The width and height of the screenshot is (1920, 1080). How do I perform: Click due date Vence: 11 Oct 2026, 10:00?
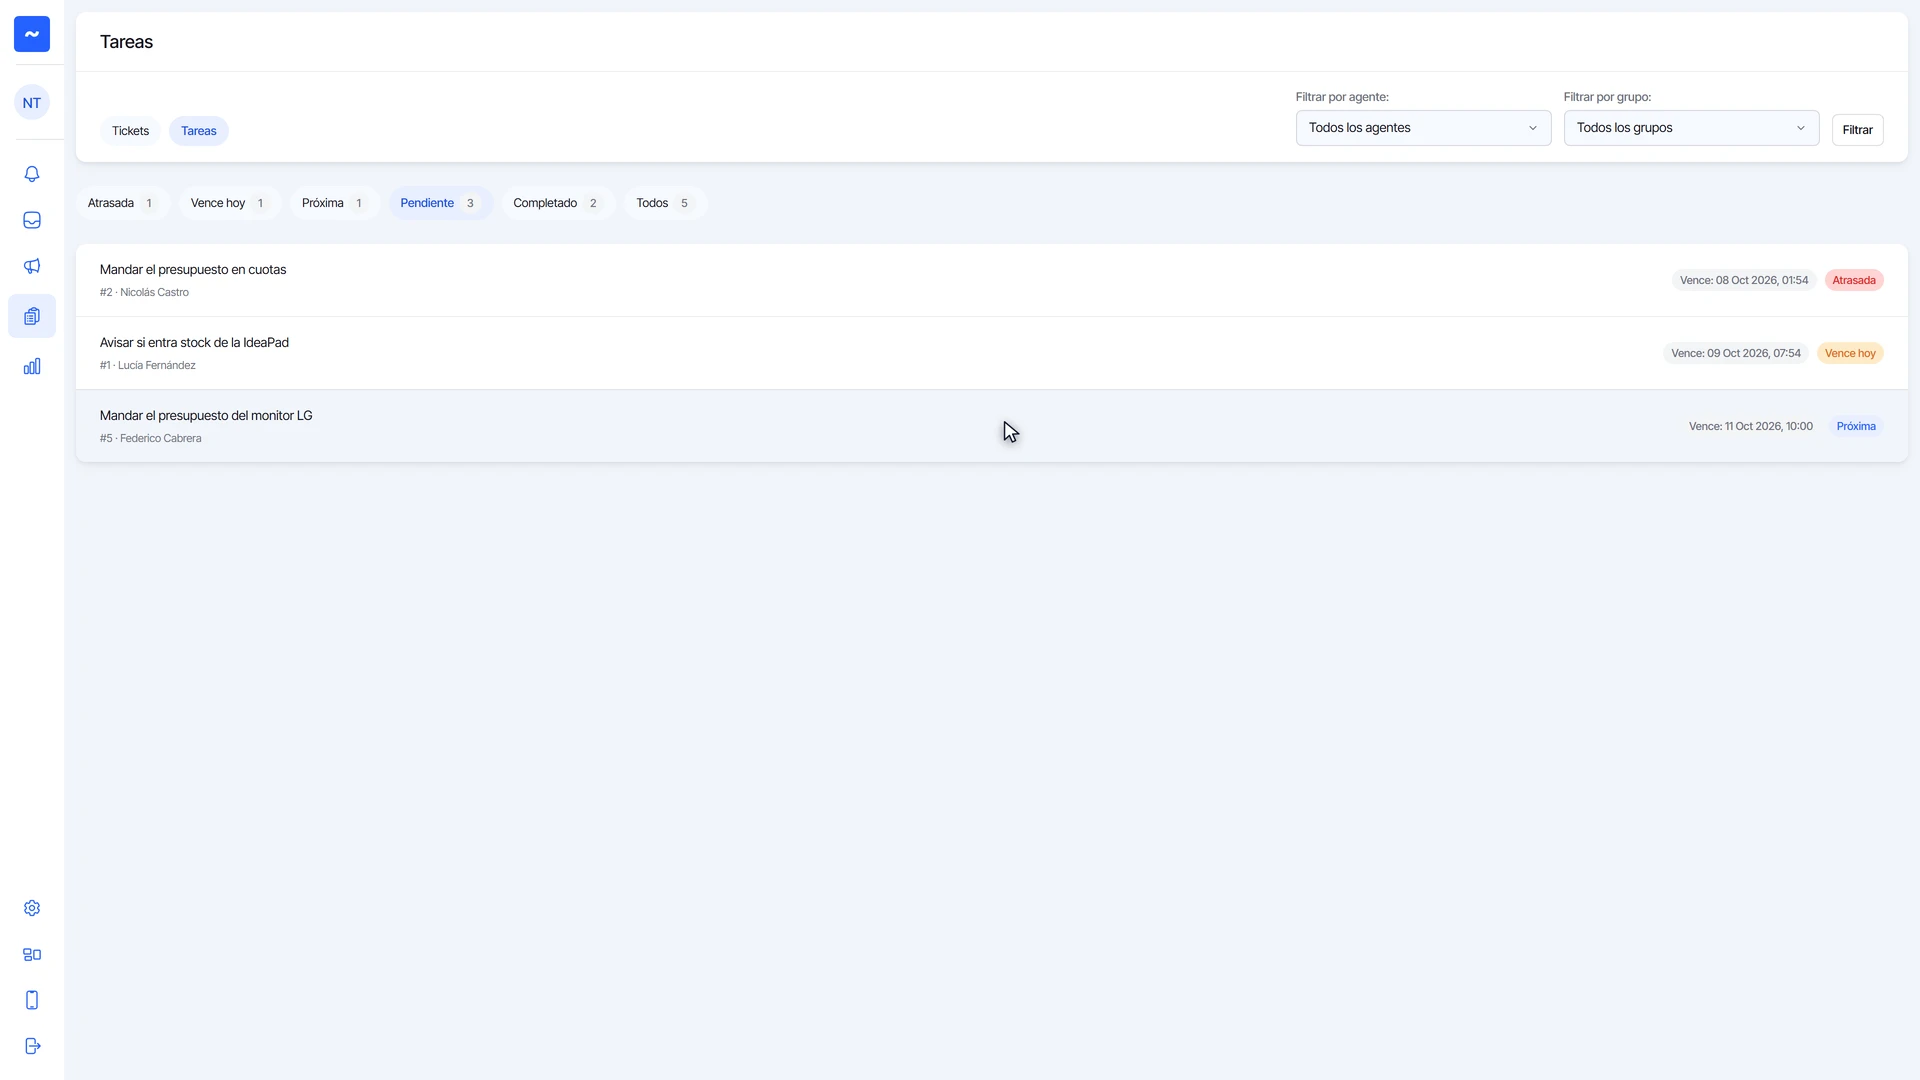[x=1751, y=426]
